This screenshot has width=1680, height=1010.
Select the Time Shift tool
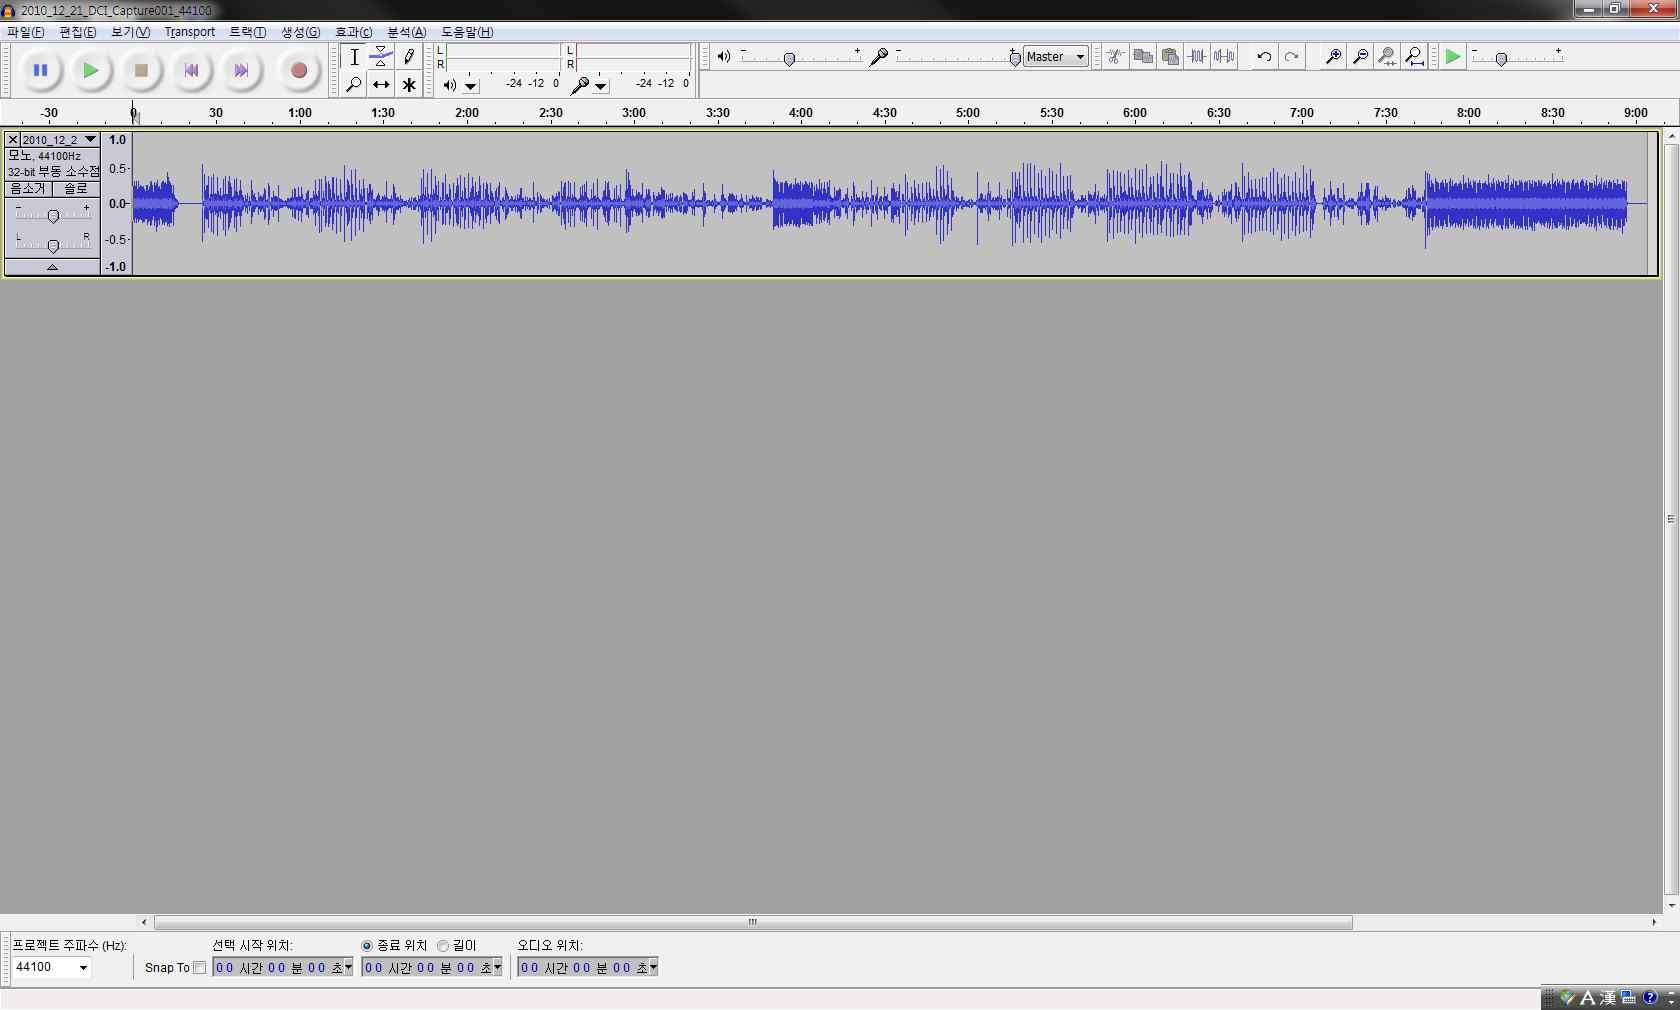(381, 85)
